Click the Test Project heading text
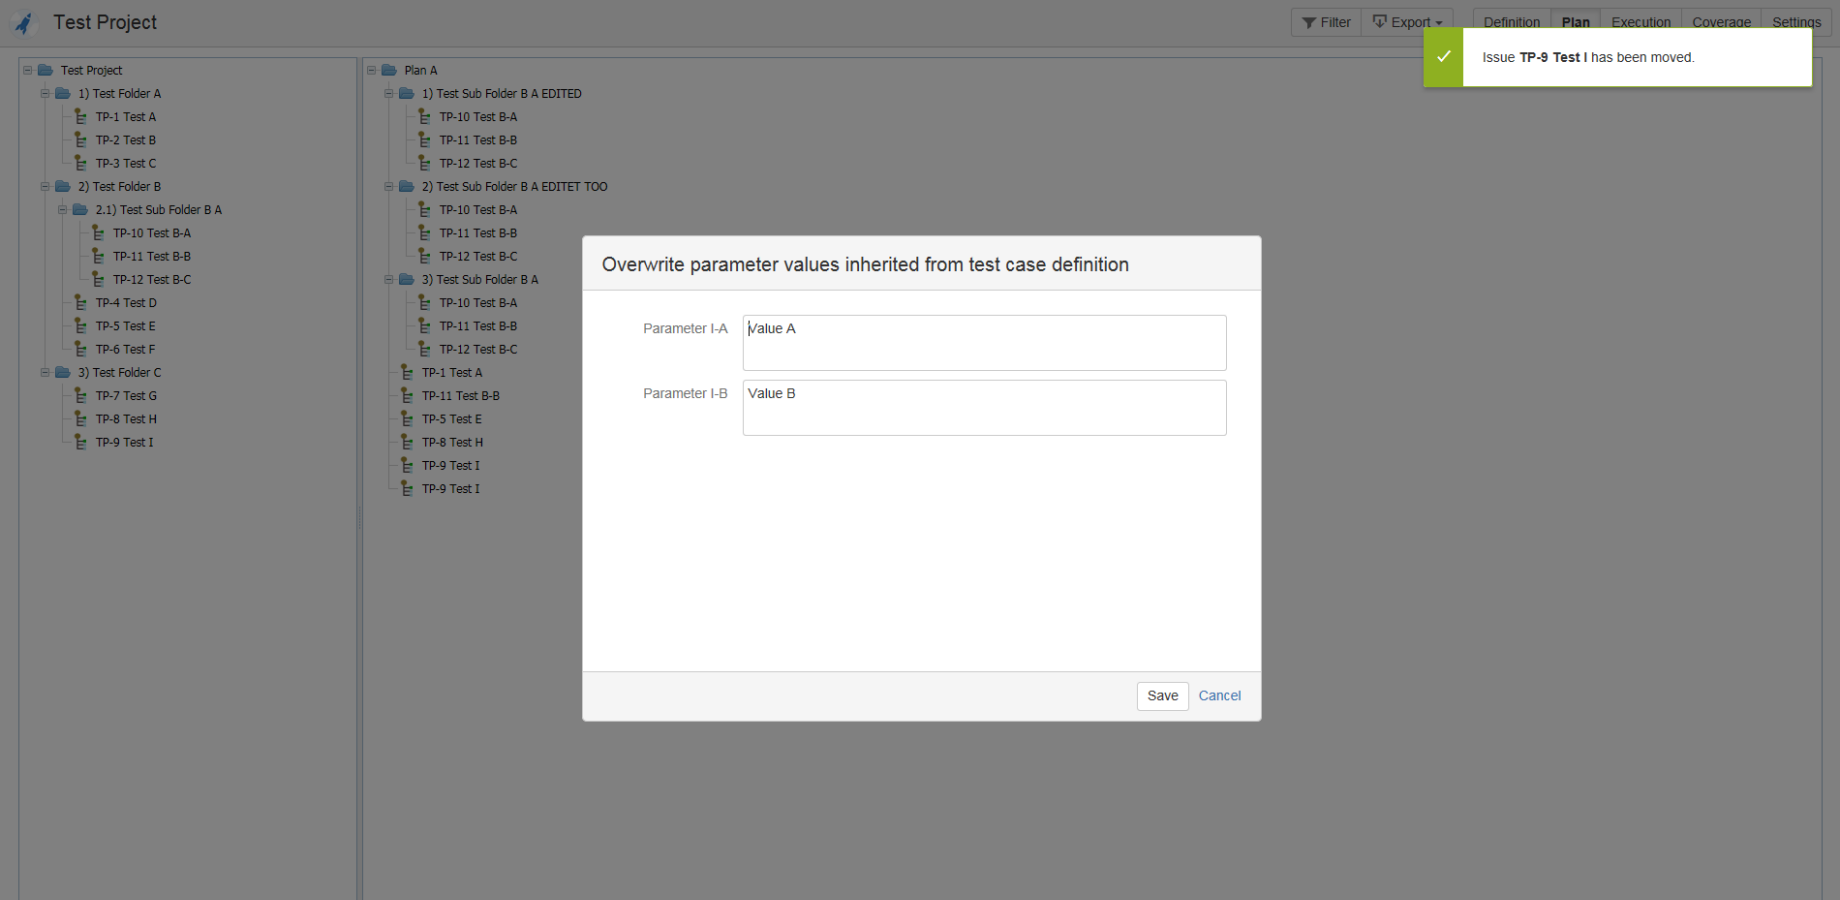The width and height of the screenshot is (1840, 900). [x=105, y=22]
